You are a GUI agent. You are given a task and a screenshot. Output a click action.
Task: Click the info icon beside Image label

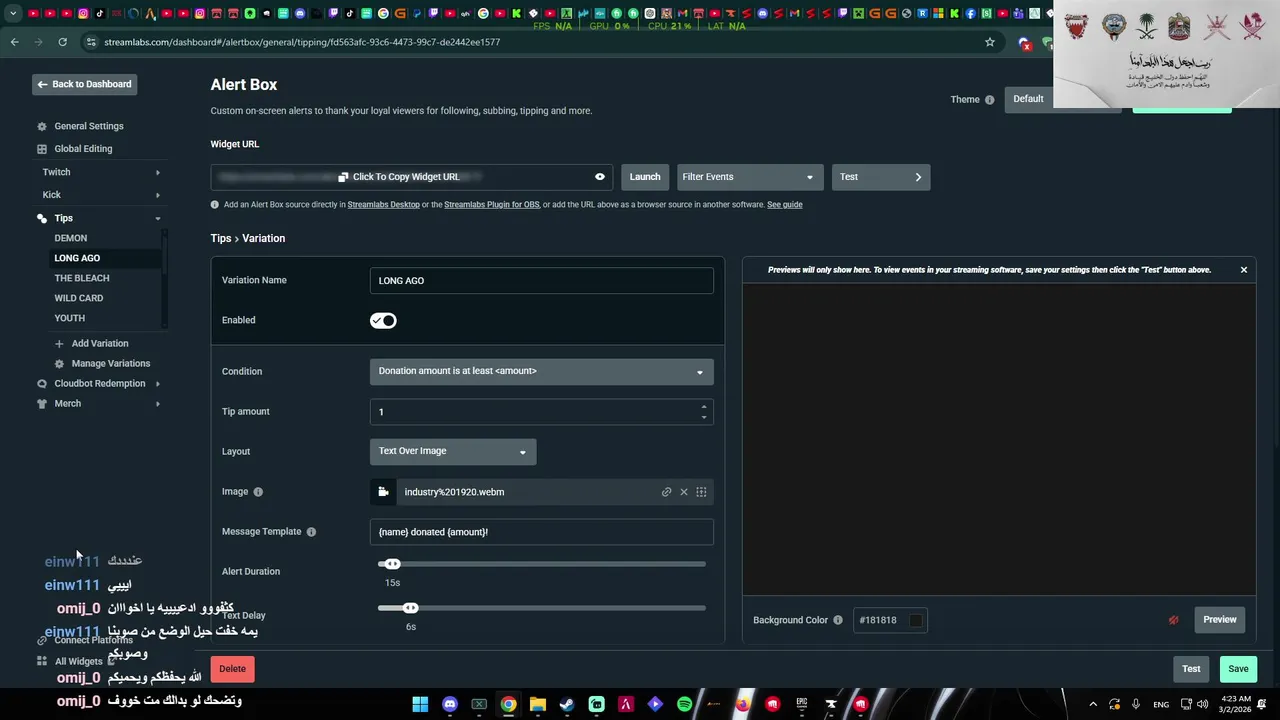click(258, 492)
